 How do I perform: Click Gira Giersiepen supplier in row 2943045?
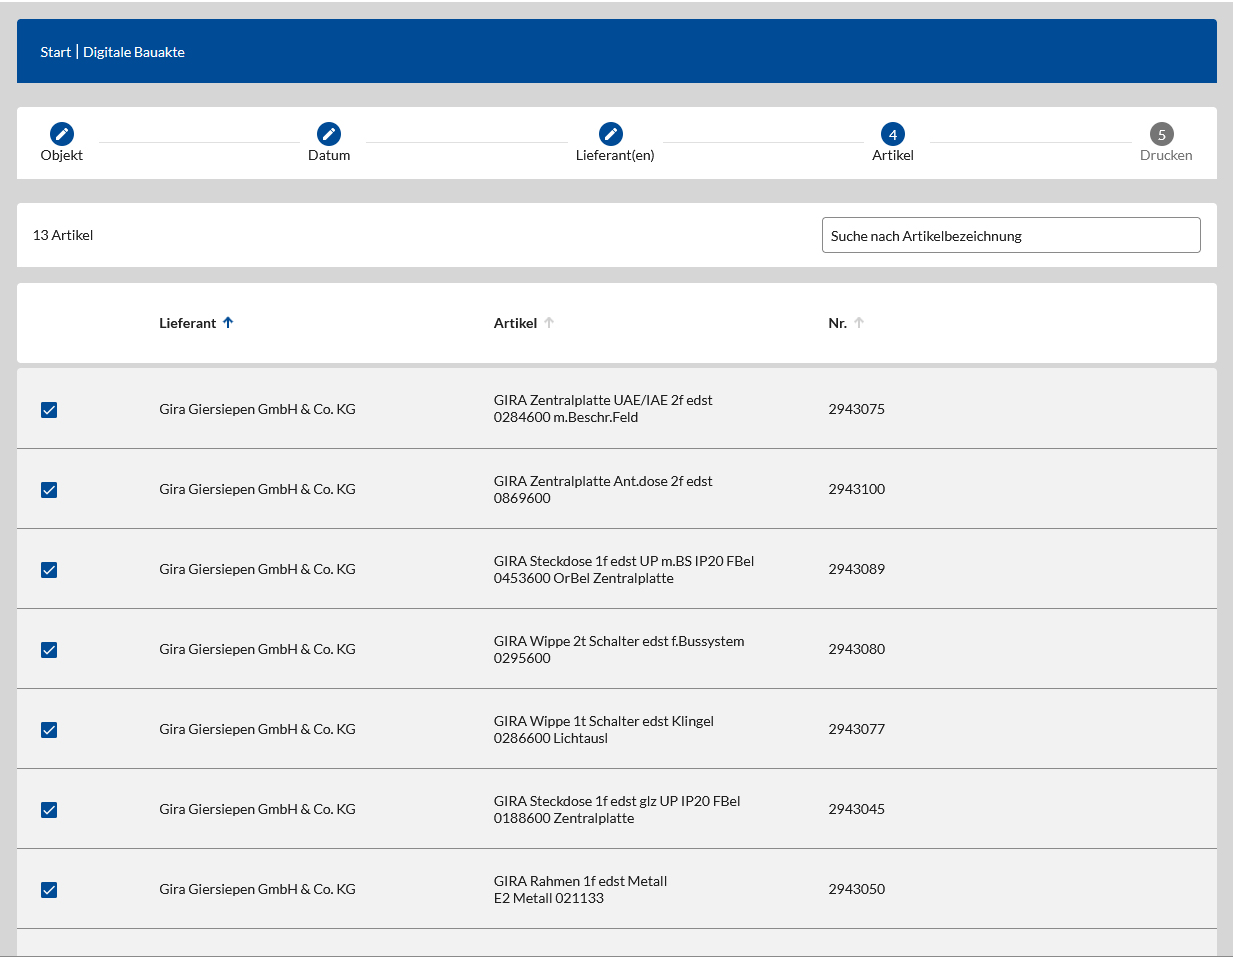pyautogui.click(x=257, y=809)
